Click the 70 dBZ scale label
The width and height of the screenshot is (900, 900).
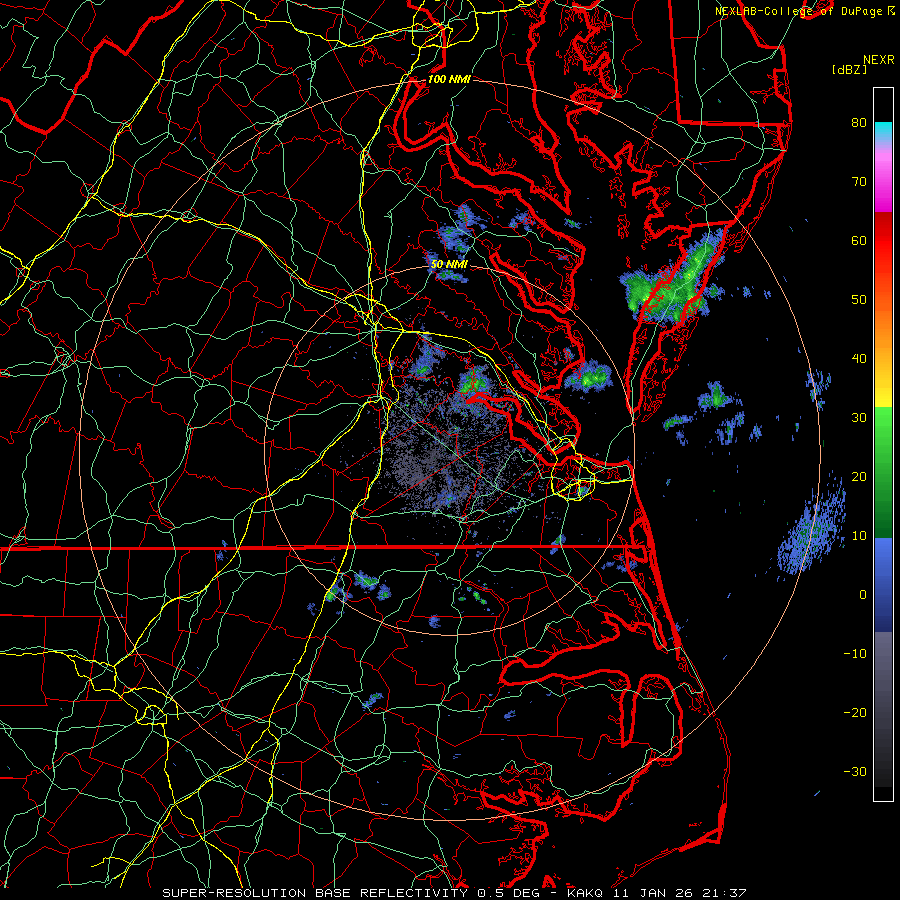pos(859,181)
